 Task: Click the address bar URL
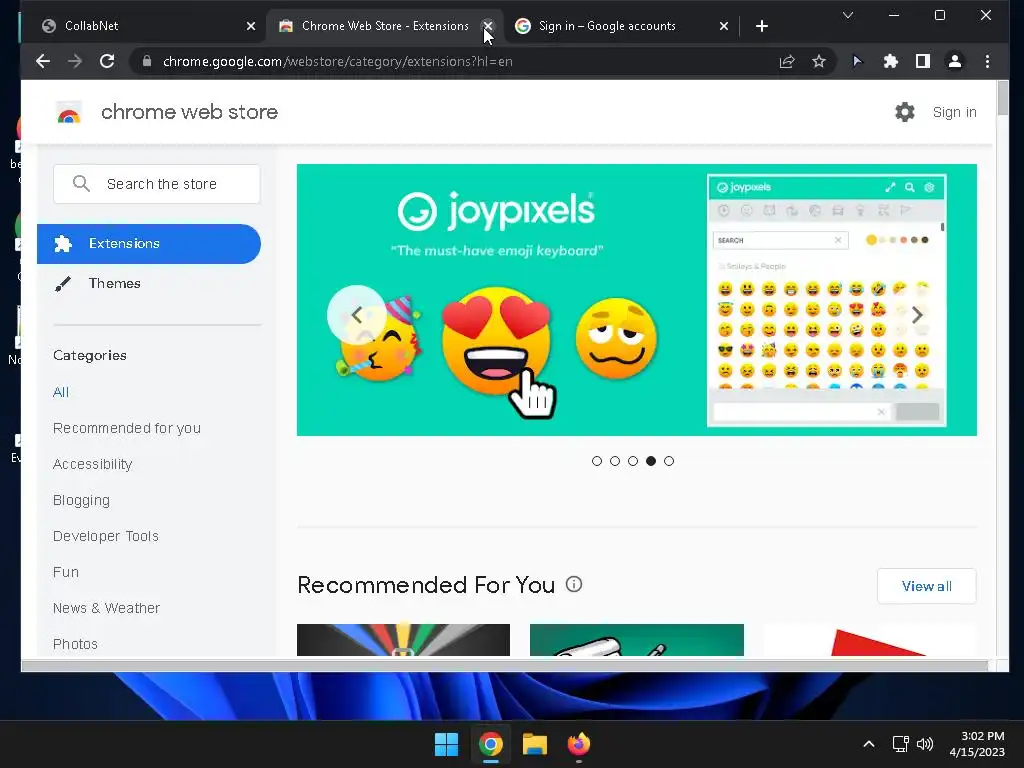(x=338, y=61)
